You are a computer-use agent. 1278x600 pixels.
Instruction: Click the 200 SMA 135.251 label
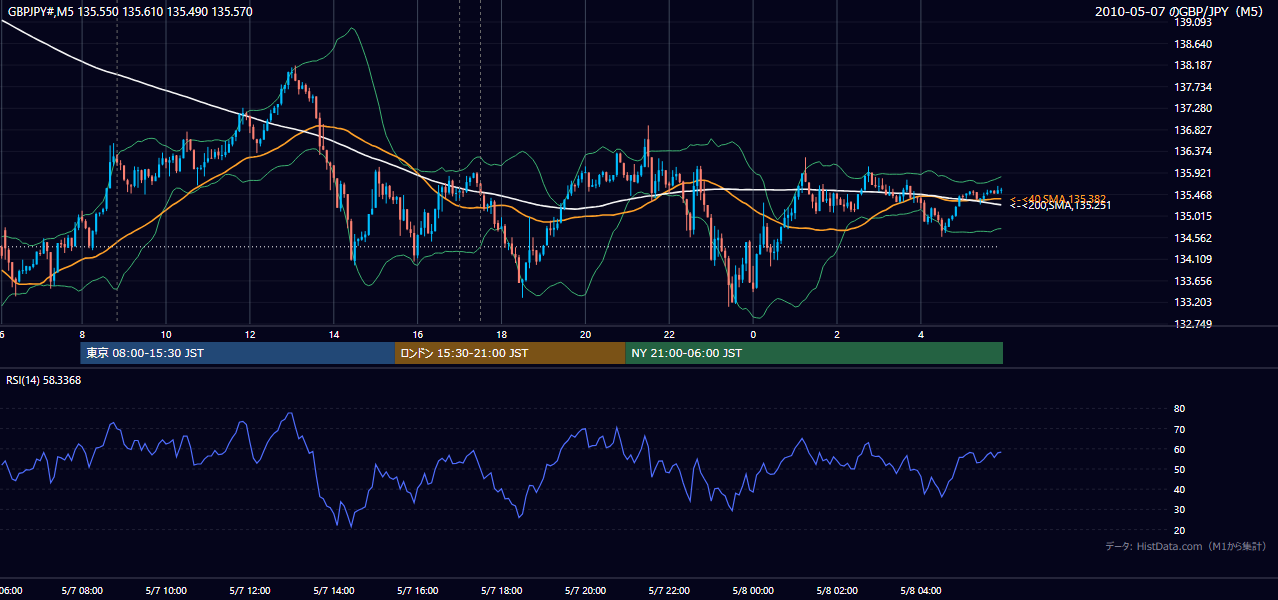(x=1060, y=206)
